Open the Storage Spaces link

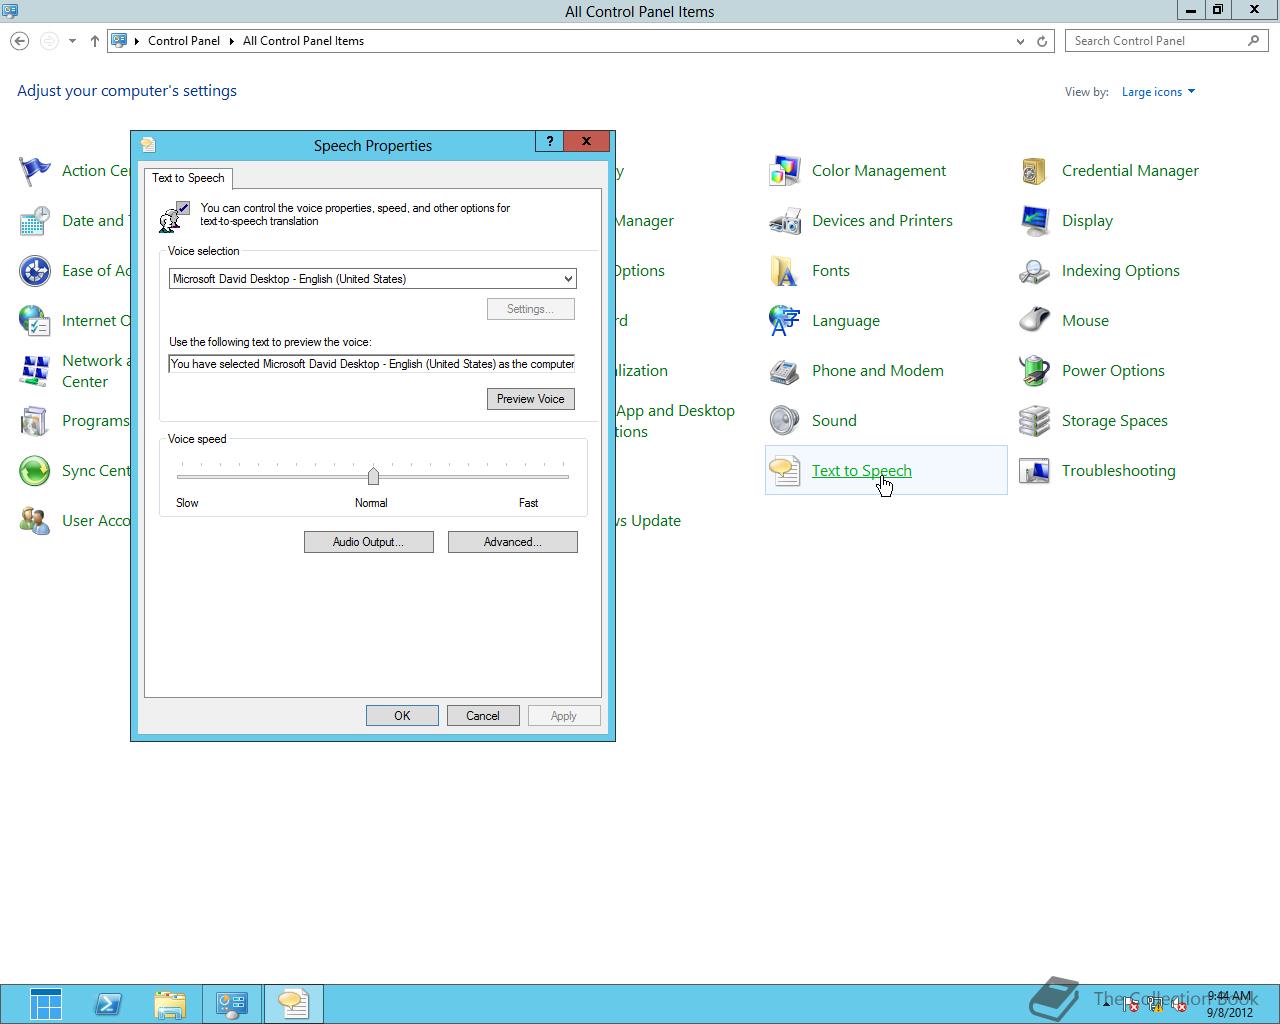[1114, 421]
